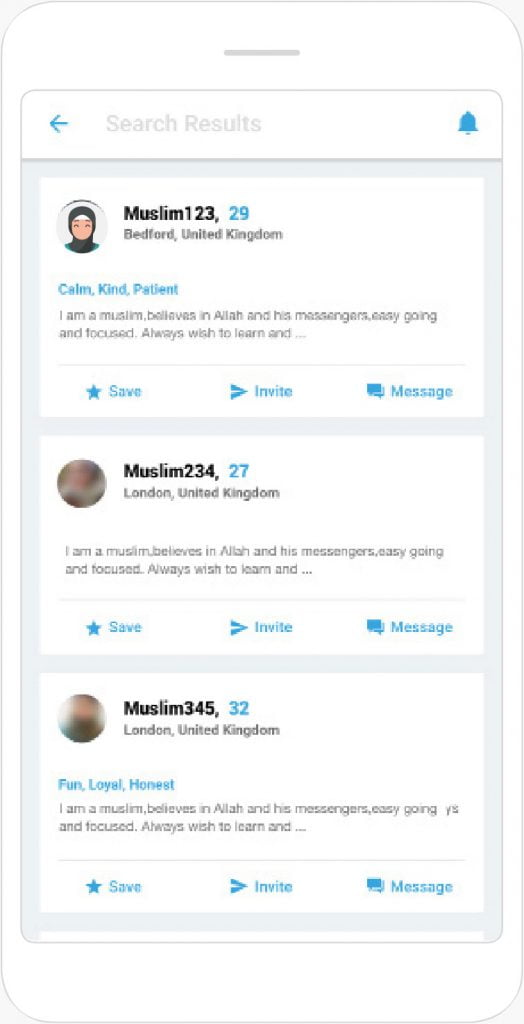The width and height of the screenshot is (524, 1024).
Task: Click the paper-plane invite icon for Muslim234
Action: (239, 628)
